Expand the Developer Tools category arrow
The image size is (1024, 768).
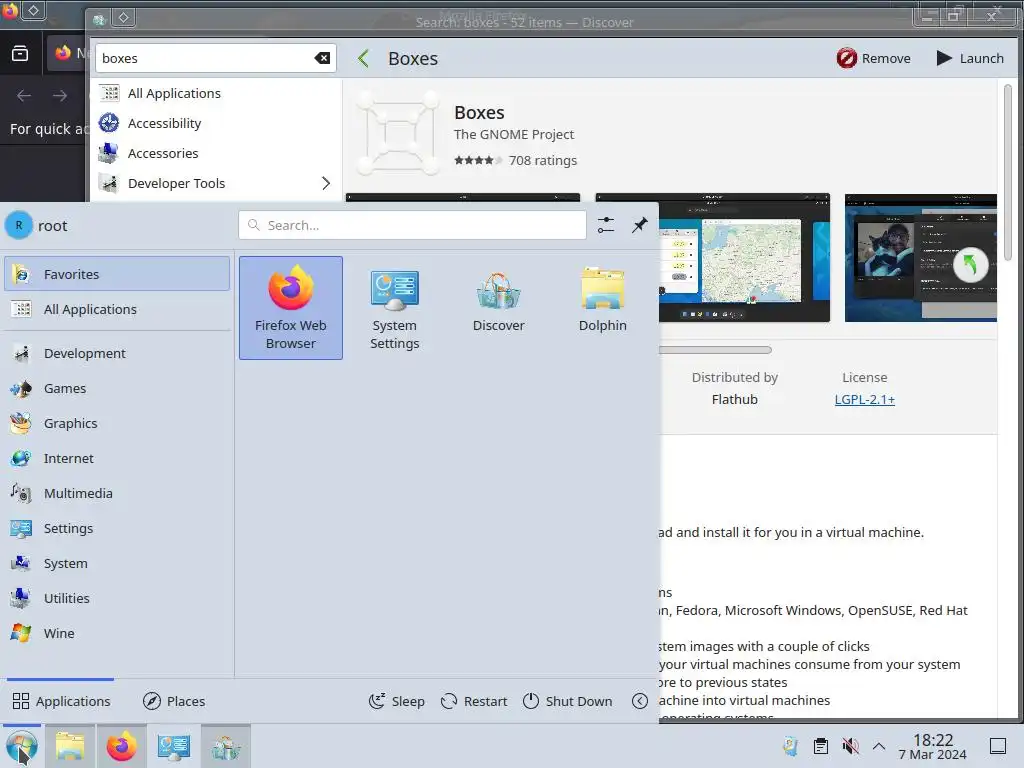pyautogui.click(x=326, y=184)
